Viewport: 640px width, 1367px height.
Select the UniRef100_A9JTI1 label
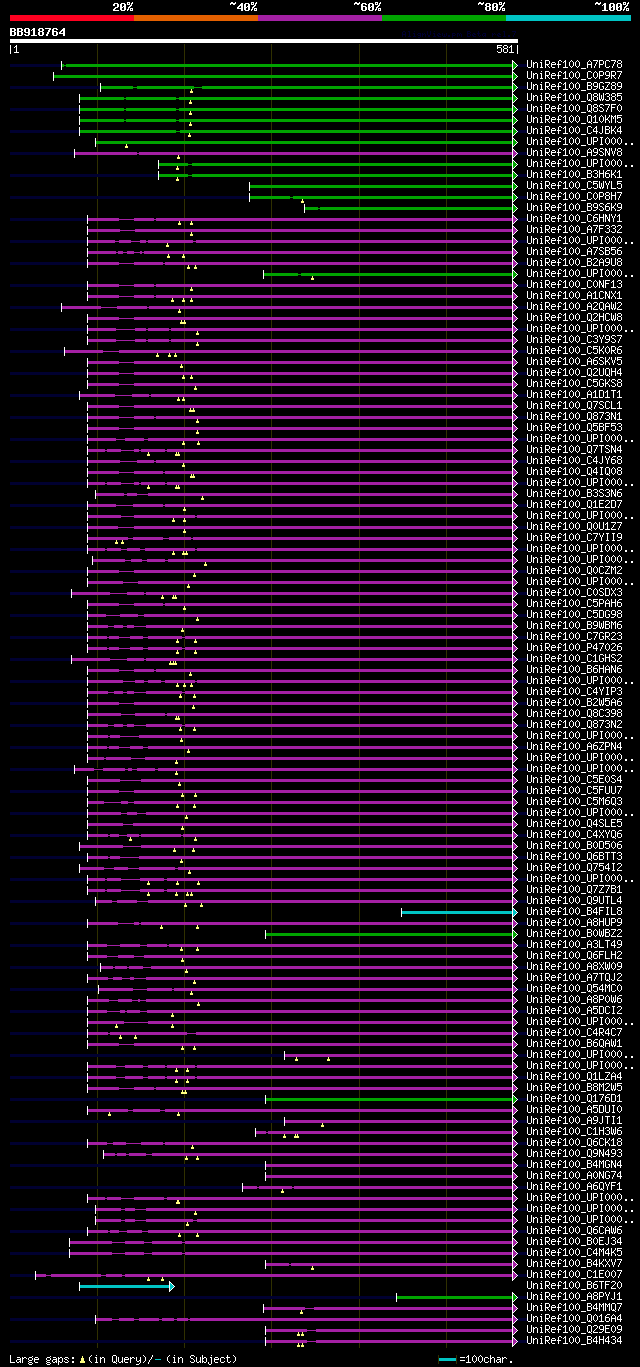click(x=574, y=1120)
